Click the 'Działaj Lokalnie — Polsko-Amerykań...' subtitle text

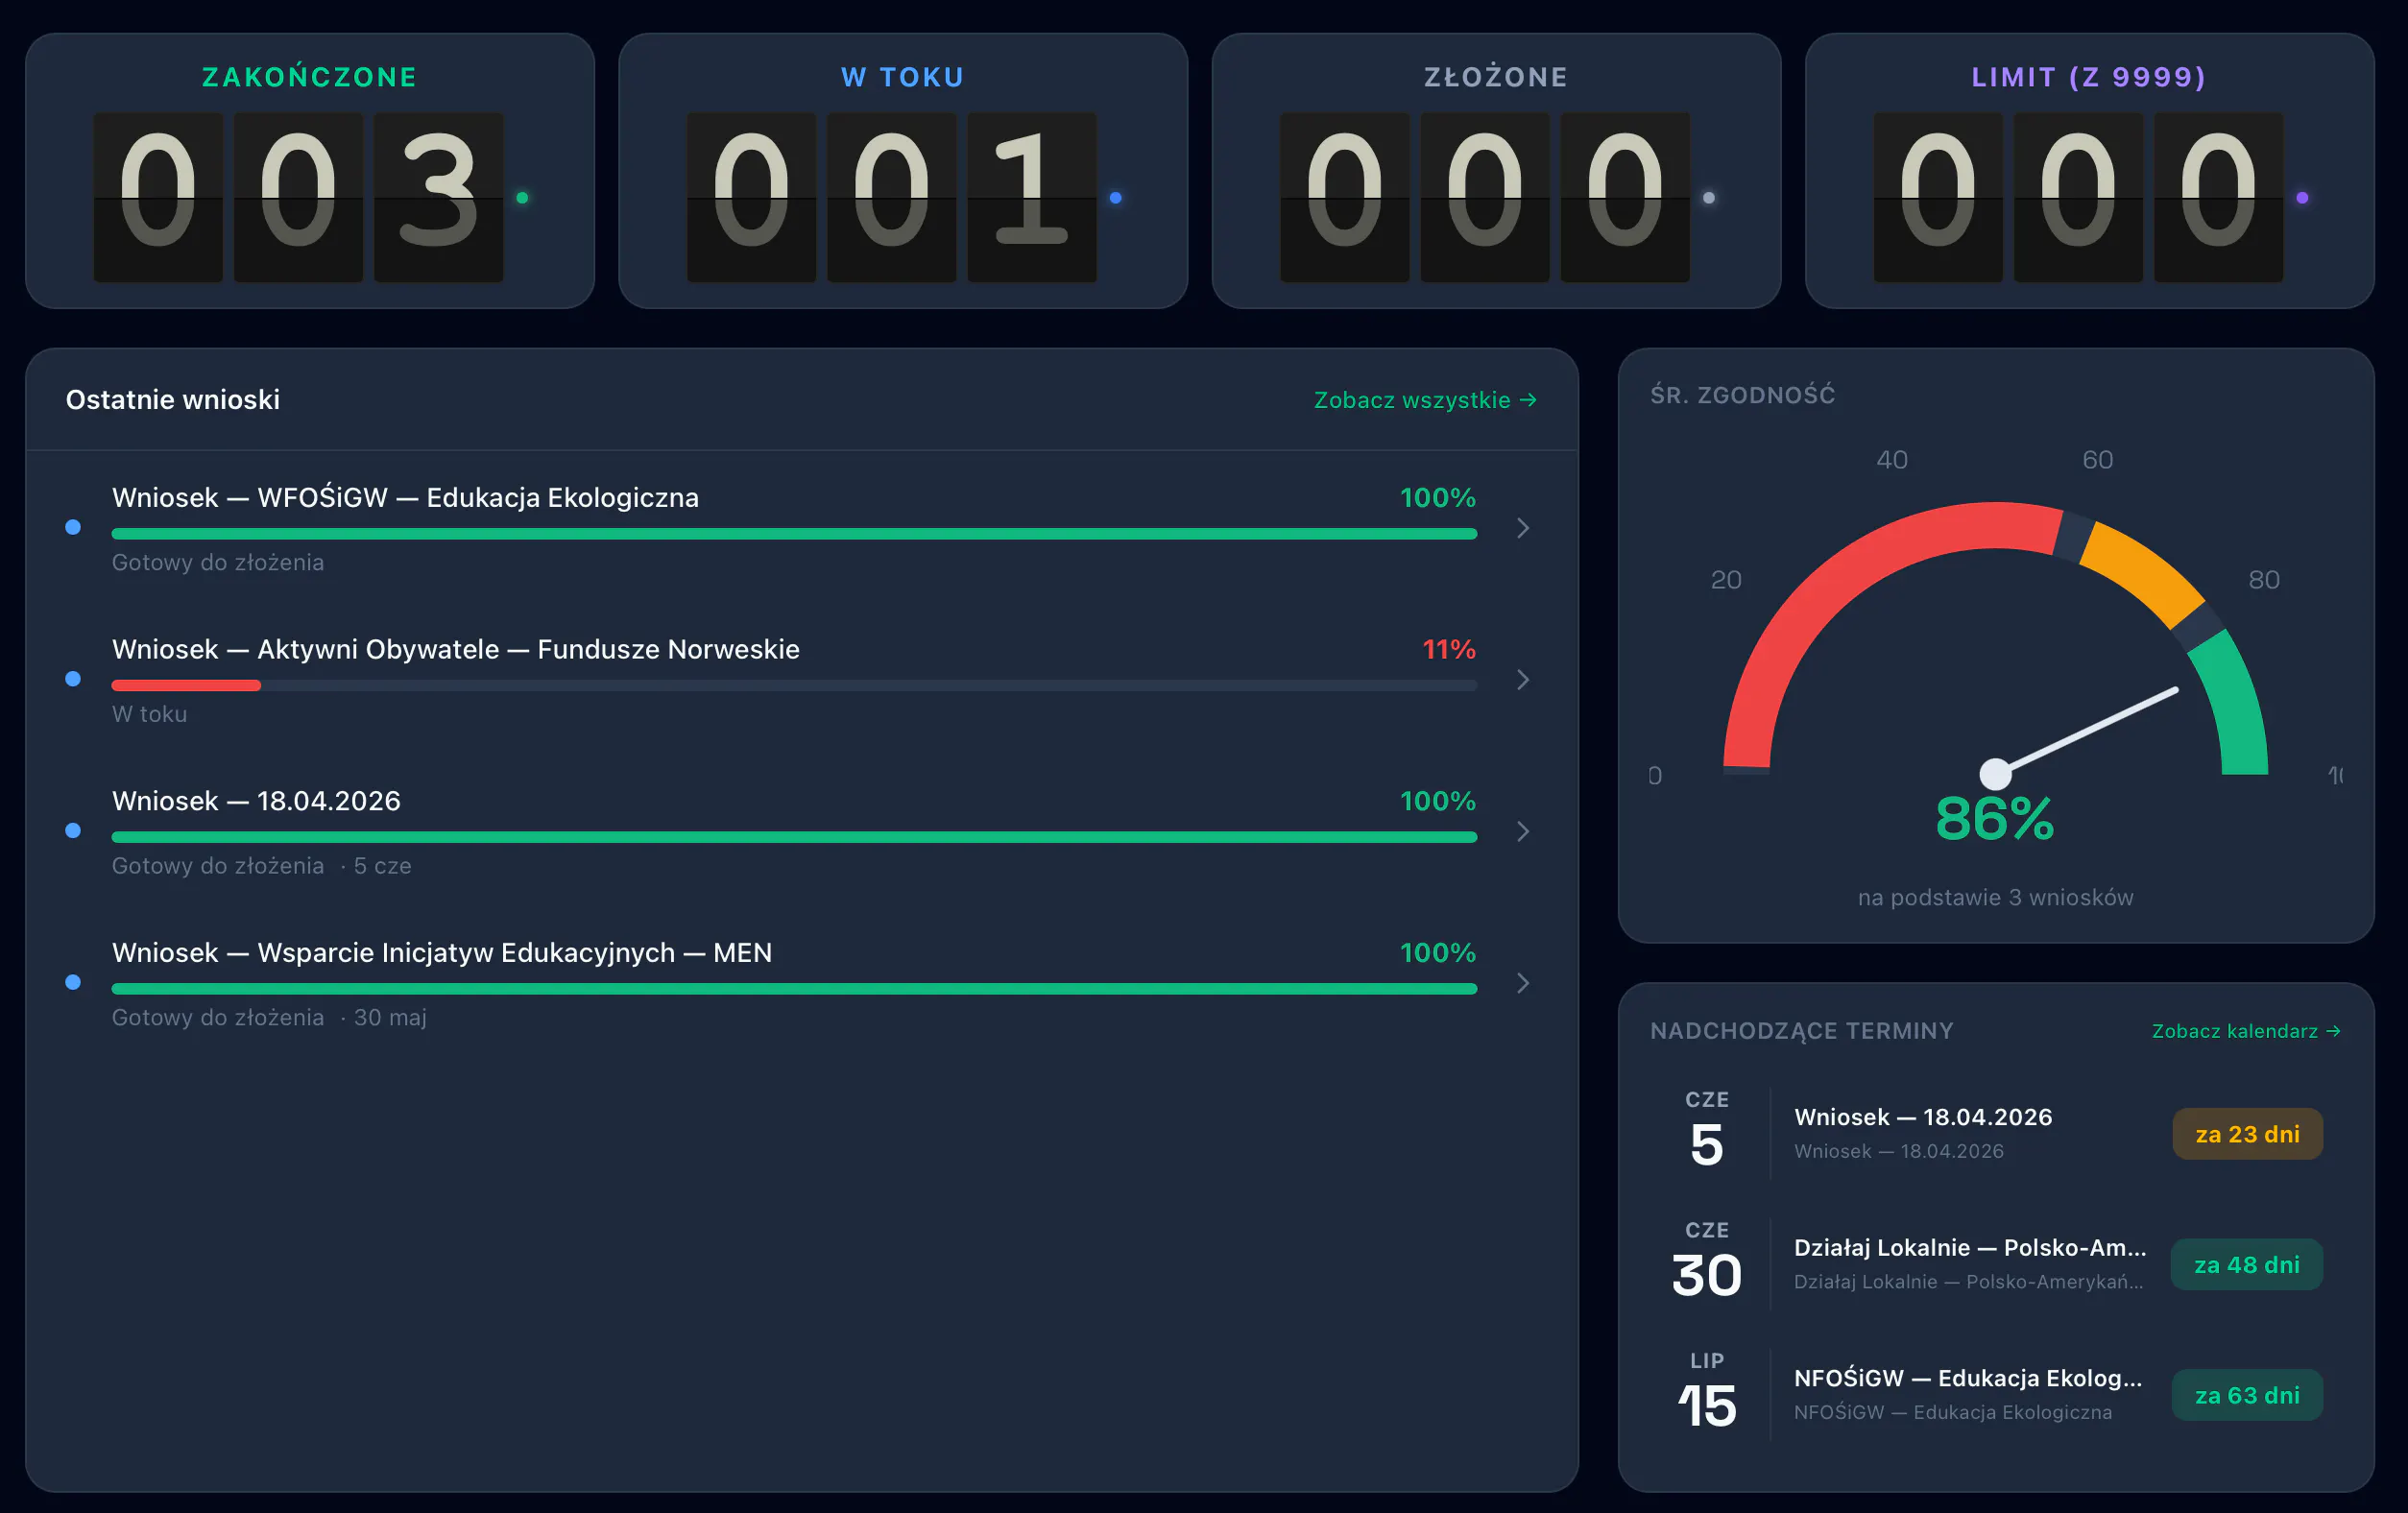click(1969, 1282)
